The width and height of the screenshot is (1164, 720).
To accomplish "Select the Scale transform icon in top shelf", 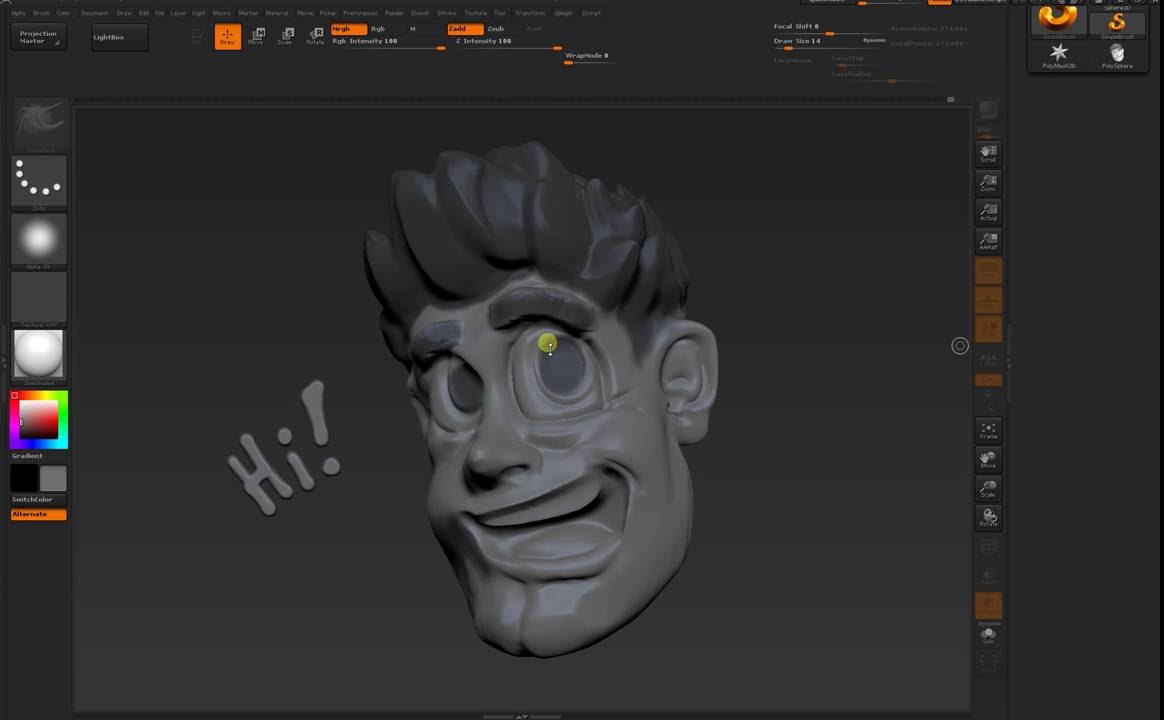I will (x=285, y=36).
